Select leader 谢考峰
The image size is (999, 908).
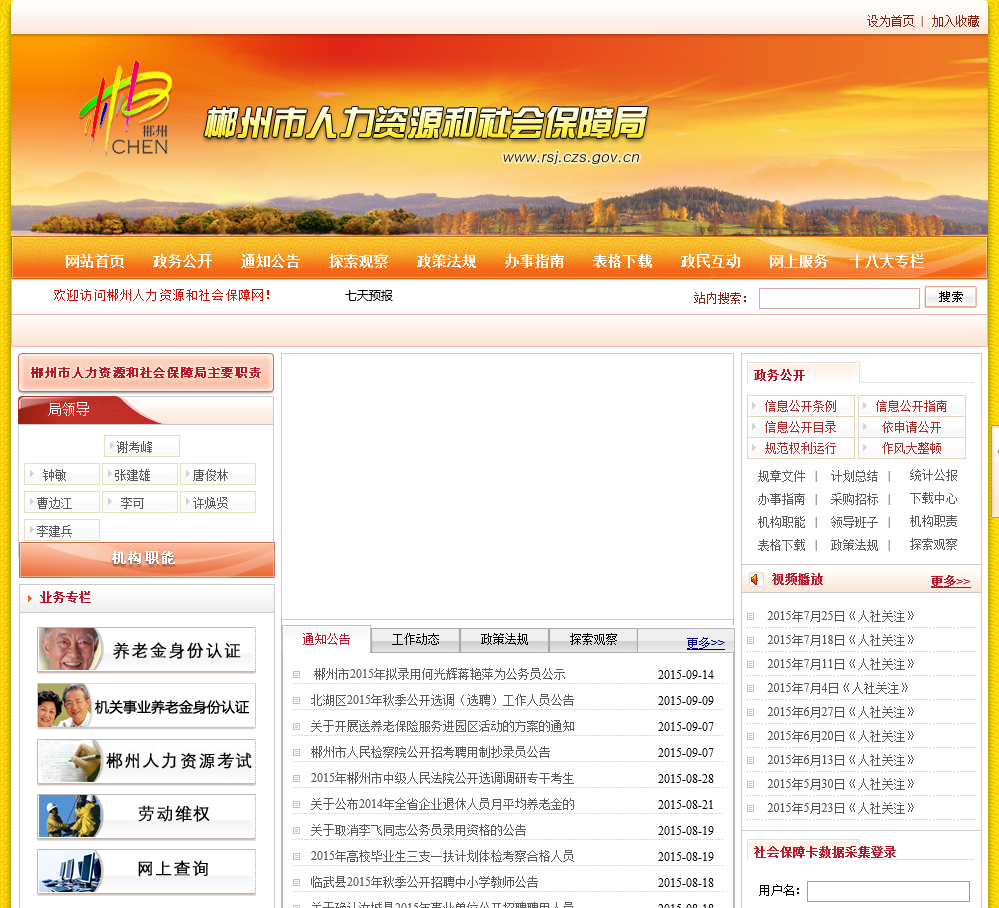tap(141, 447)
